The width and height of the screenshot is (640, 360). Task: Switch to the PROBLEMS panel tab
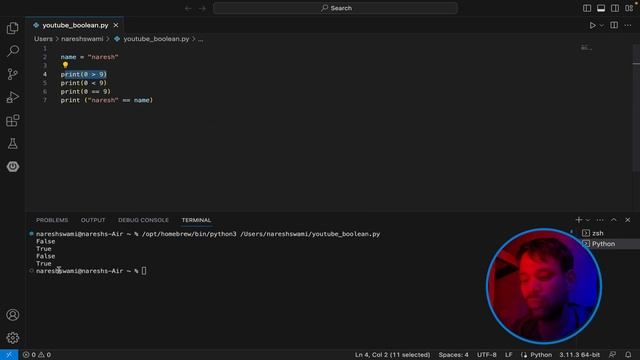tap(52, 220)
